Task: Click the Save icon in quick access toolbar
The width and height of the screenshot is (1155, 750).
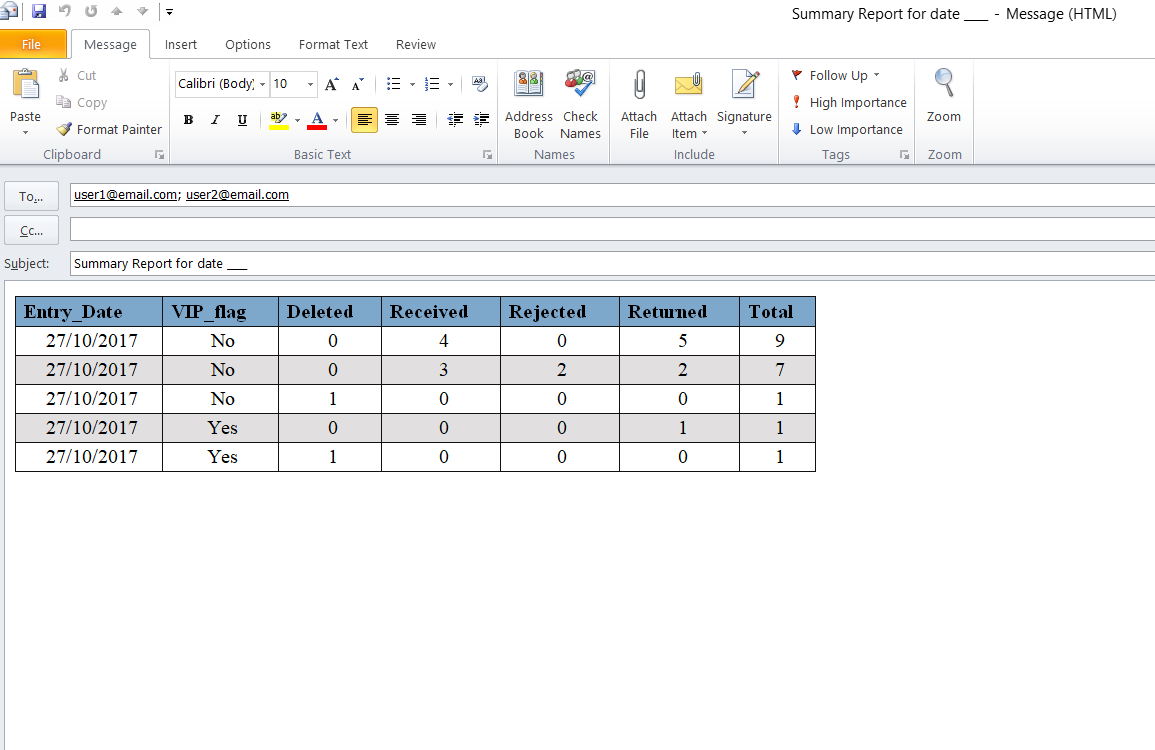Action: tap(39, 11)
